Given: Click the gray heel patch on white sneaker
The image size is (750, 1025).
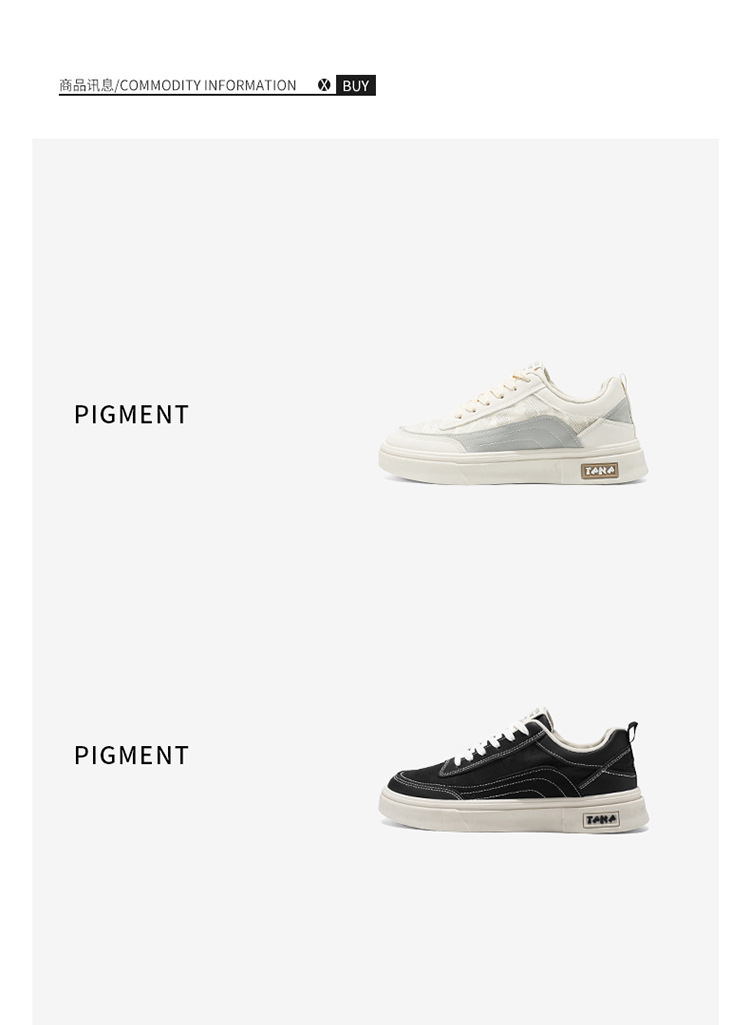Looking at the screenshot, I should [x=619, y=411].
